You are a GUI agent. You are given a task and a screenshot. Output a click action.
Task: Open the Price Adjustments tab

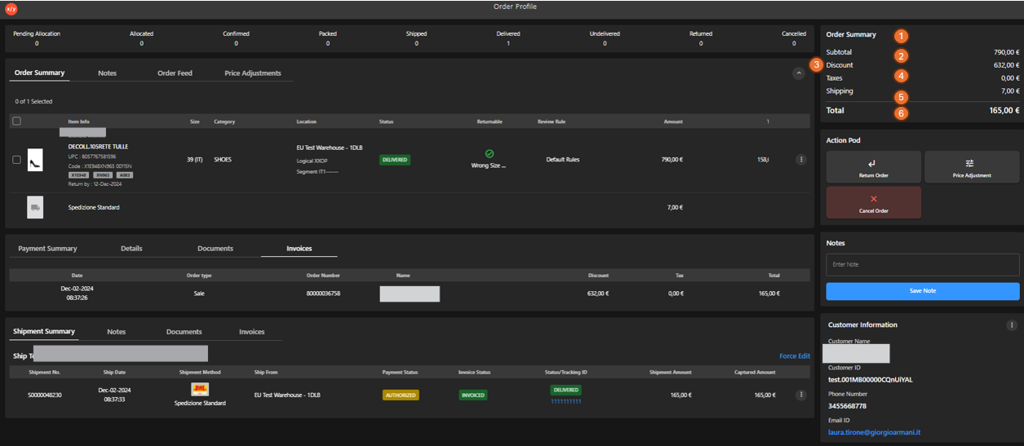coord(253,73)
